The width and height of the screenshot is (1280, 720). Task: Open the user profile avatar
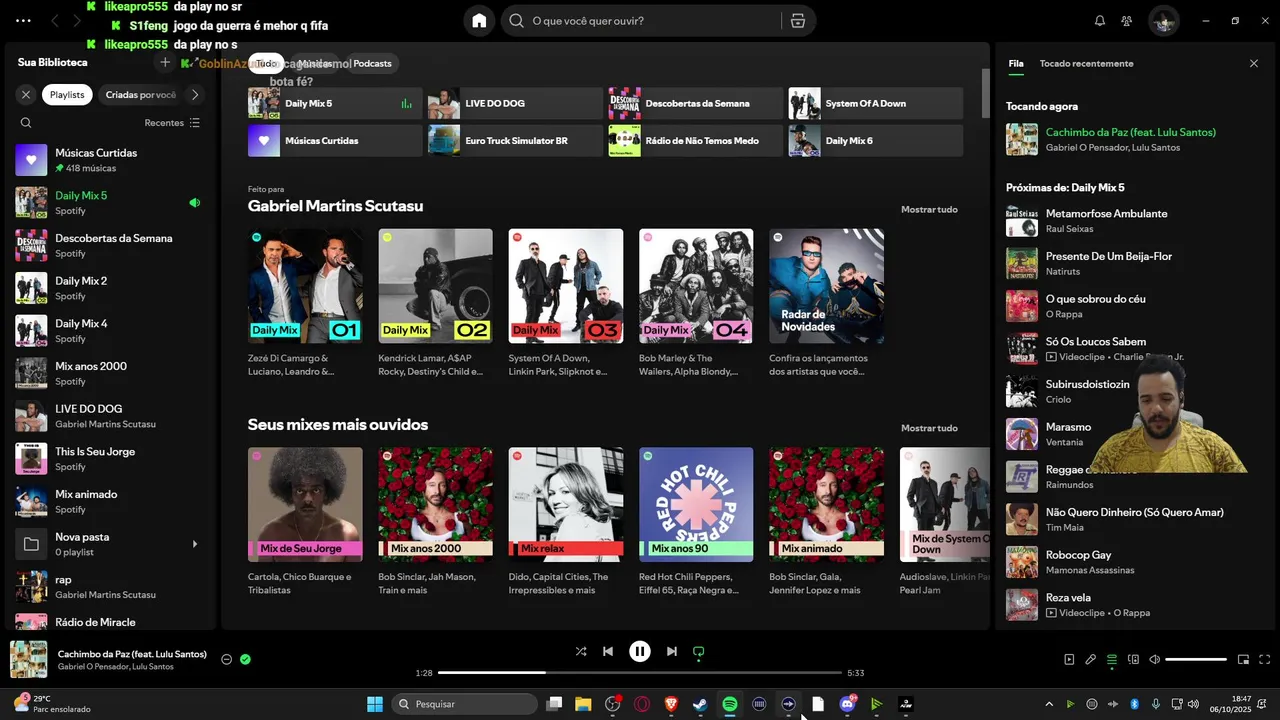click(x=1163, y=20)
